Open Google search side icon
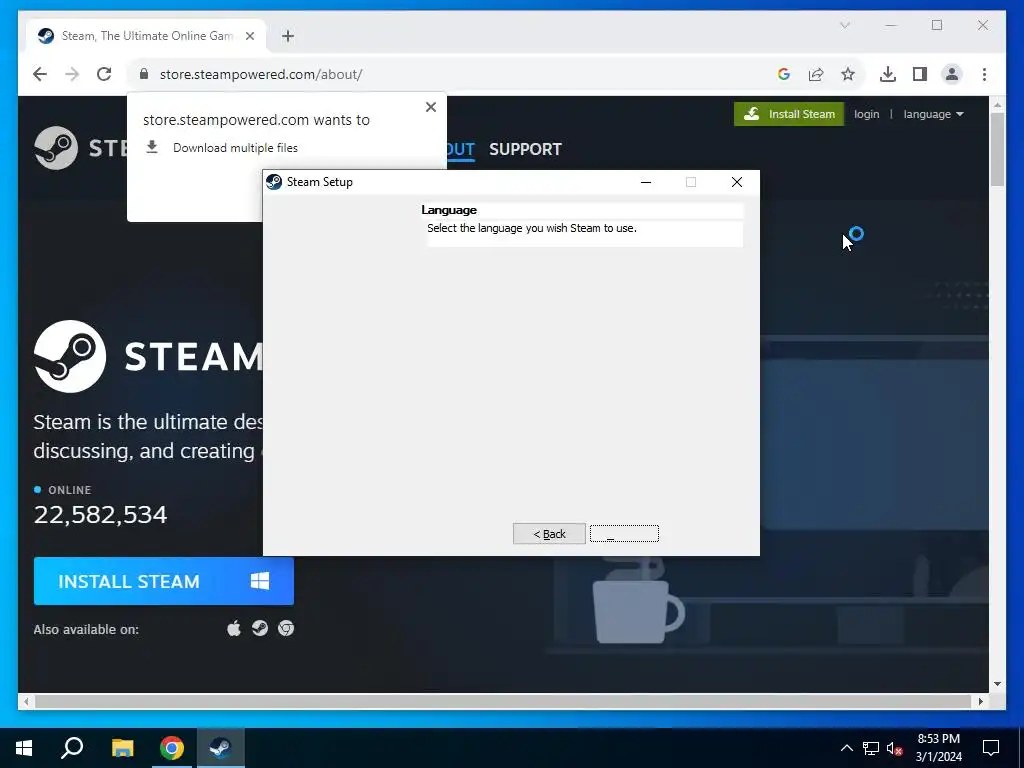Image resolution: width=1024 pixels, height=768 pixels. pyautogui.click(x=784, y=74)
